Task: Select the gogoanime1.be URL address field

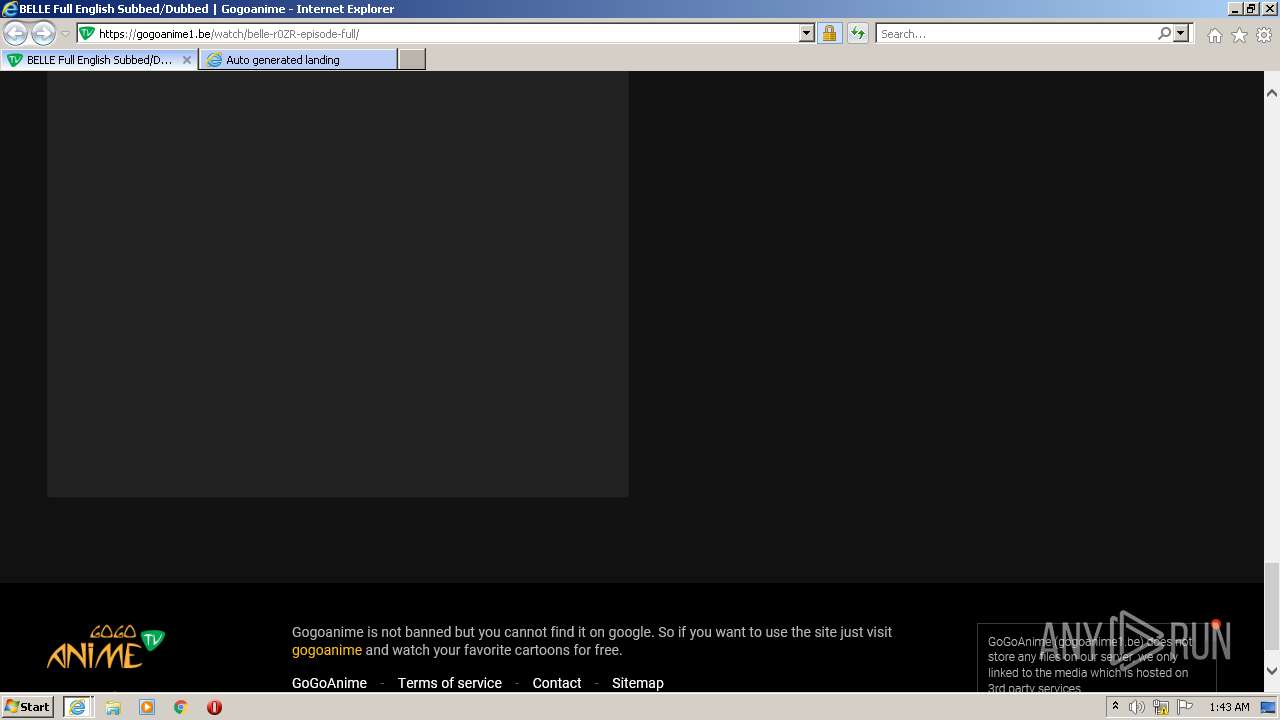Action: tap(447, 33)
